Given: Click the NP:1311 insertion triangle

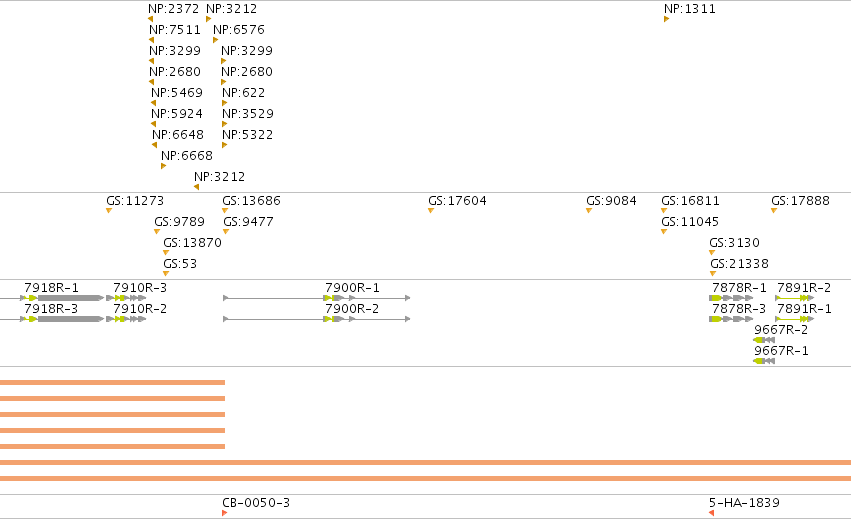Looking at the screenshot, I should [x=666, y=19].
